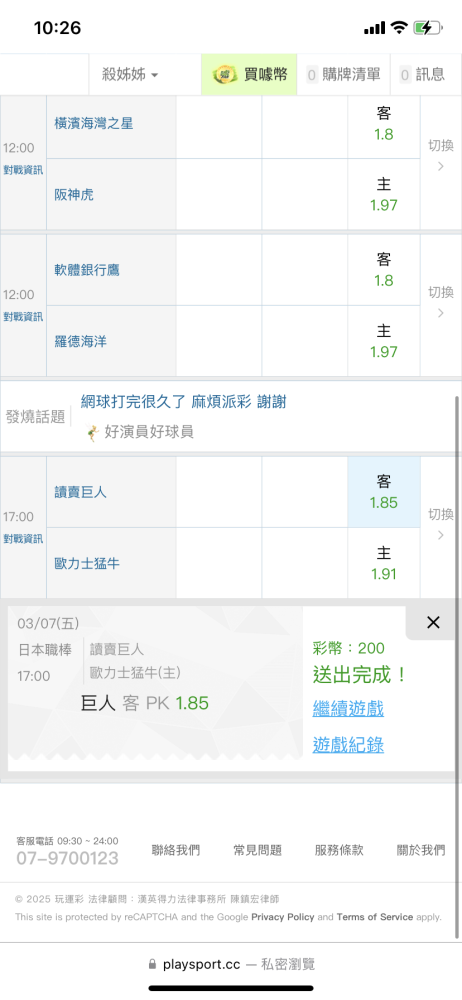Tap the lock icon beside playsport.cc
The image size is (462, 1000).
pyautogui.click(x=152, y=964)
